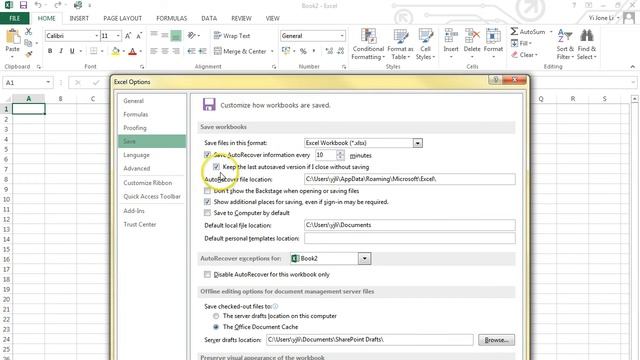640x360 pixels.
Task: Click the Copy icon in Clipboard group
Action: 28,43
